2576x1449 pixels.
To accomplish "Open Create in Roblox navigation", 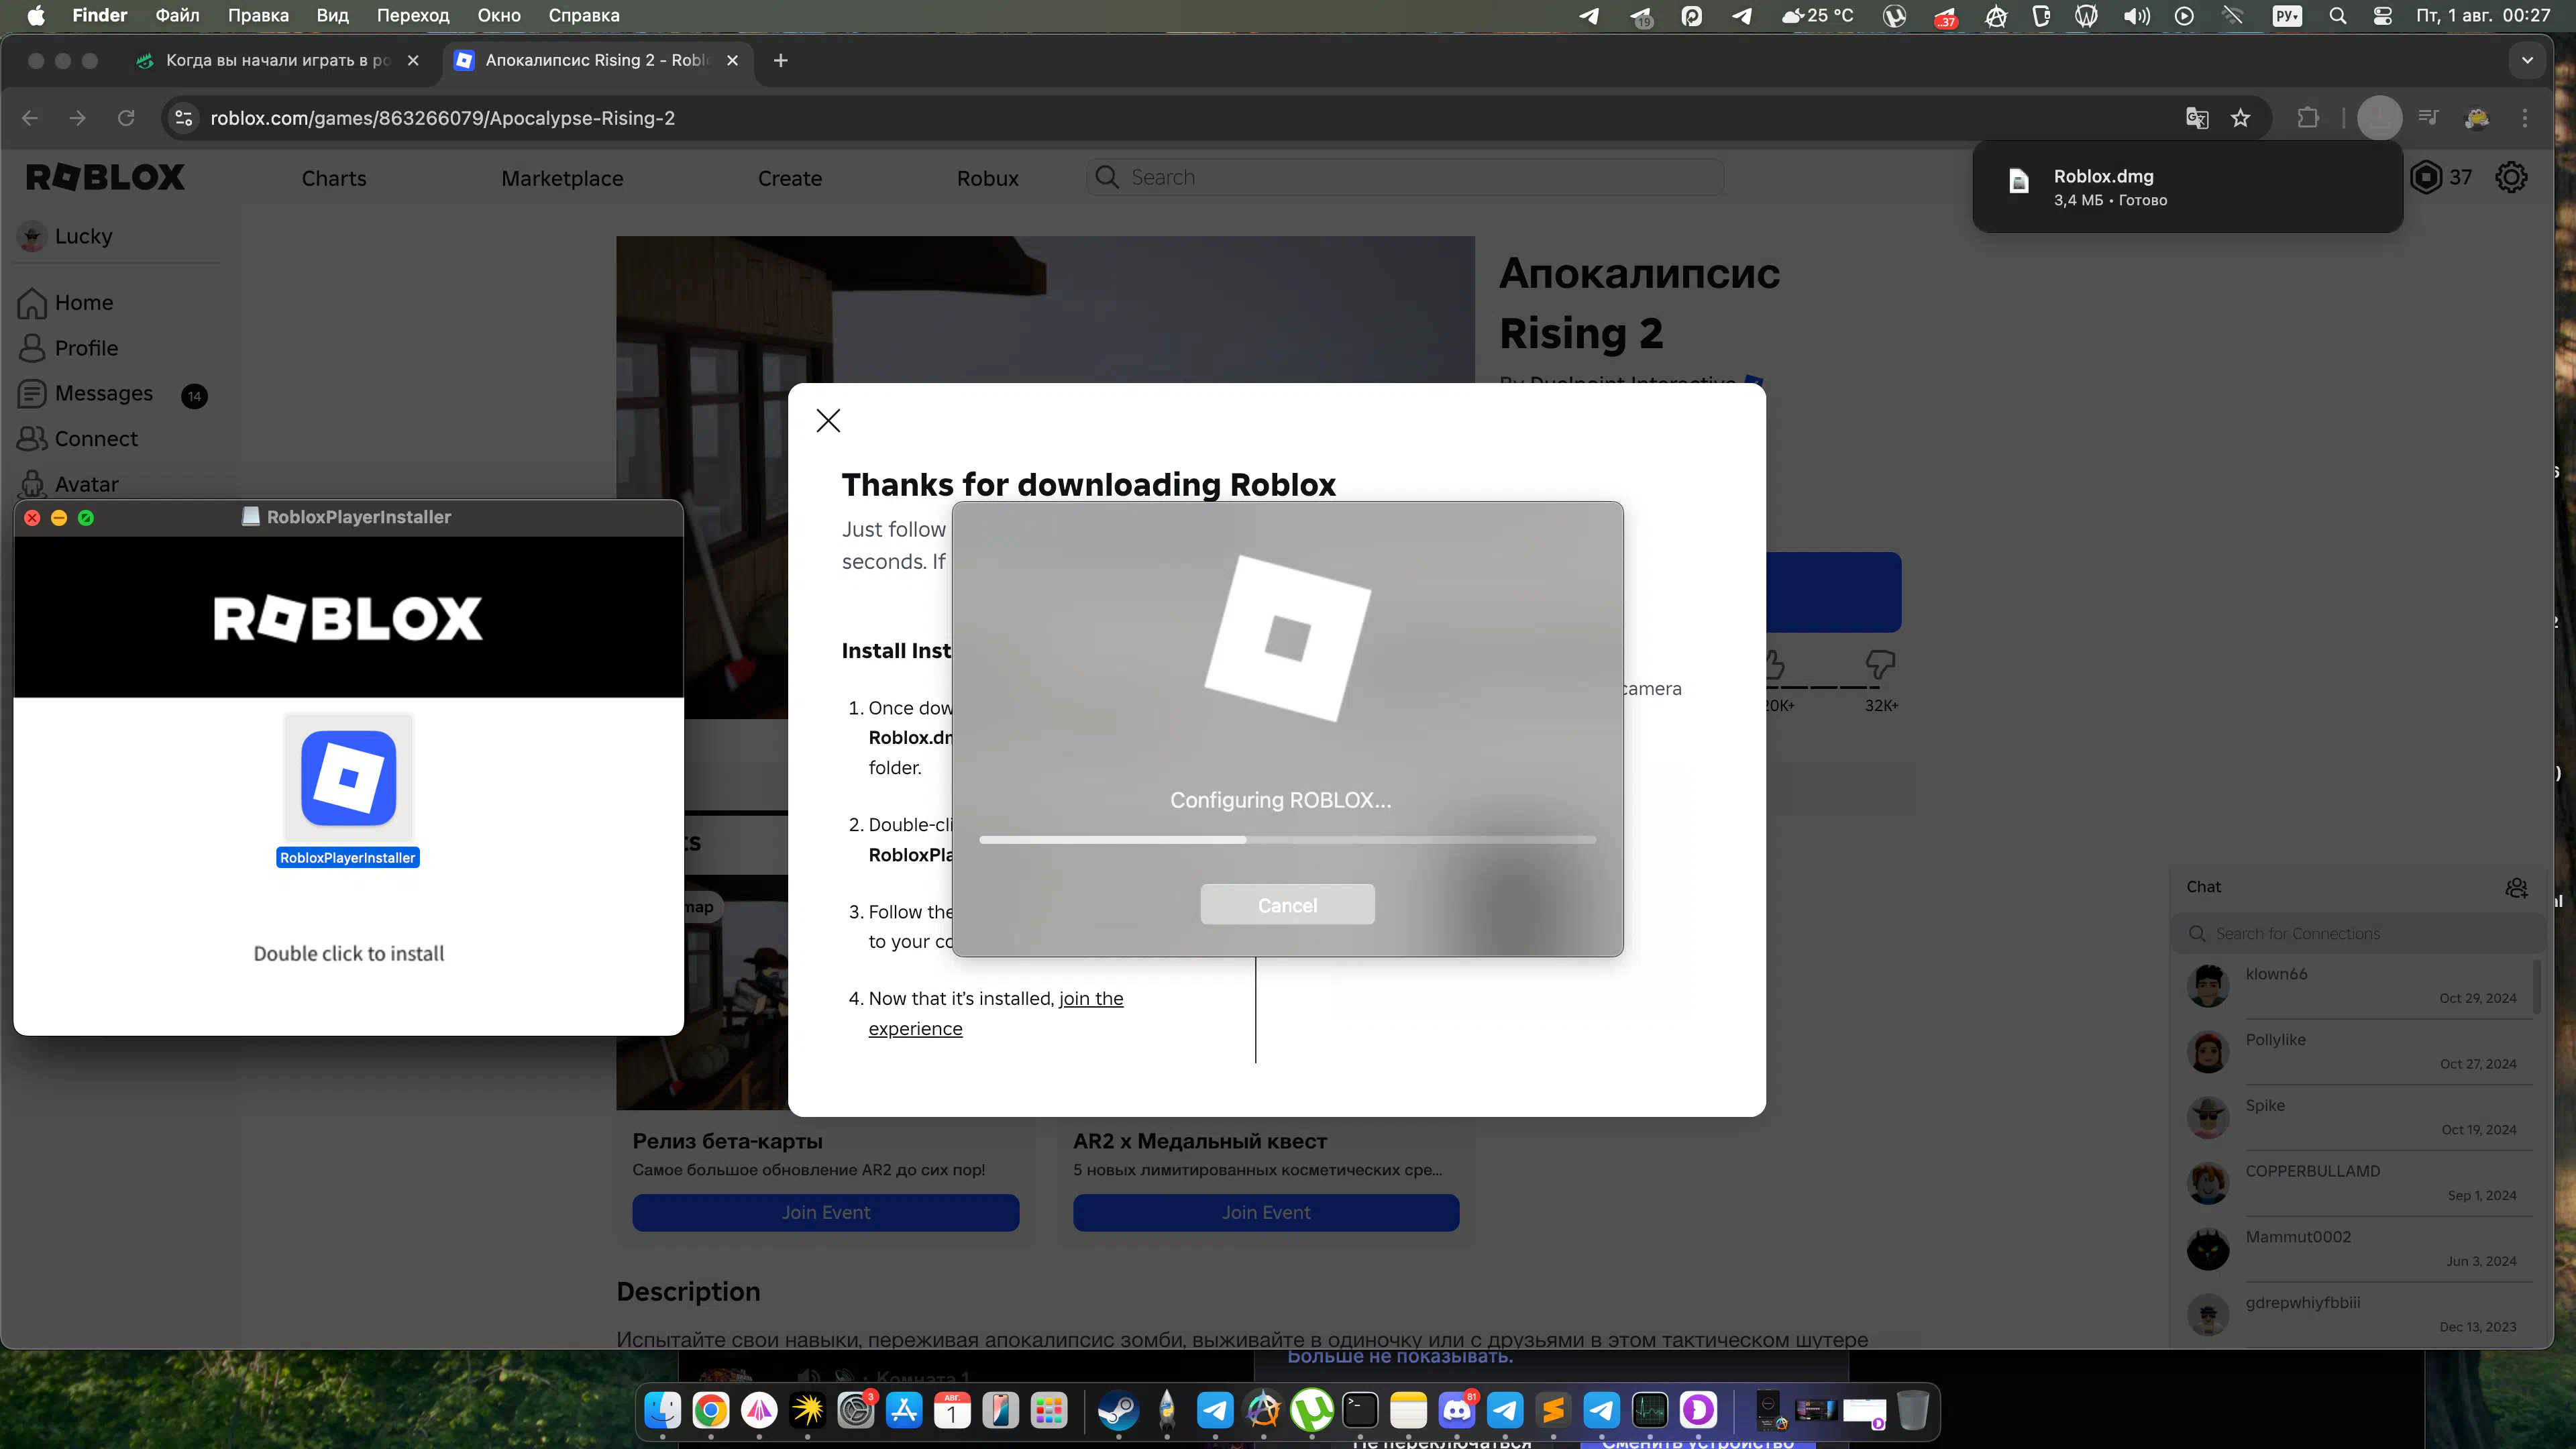I will [x=789, y=178].
